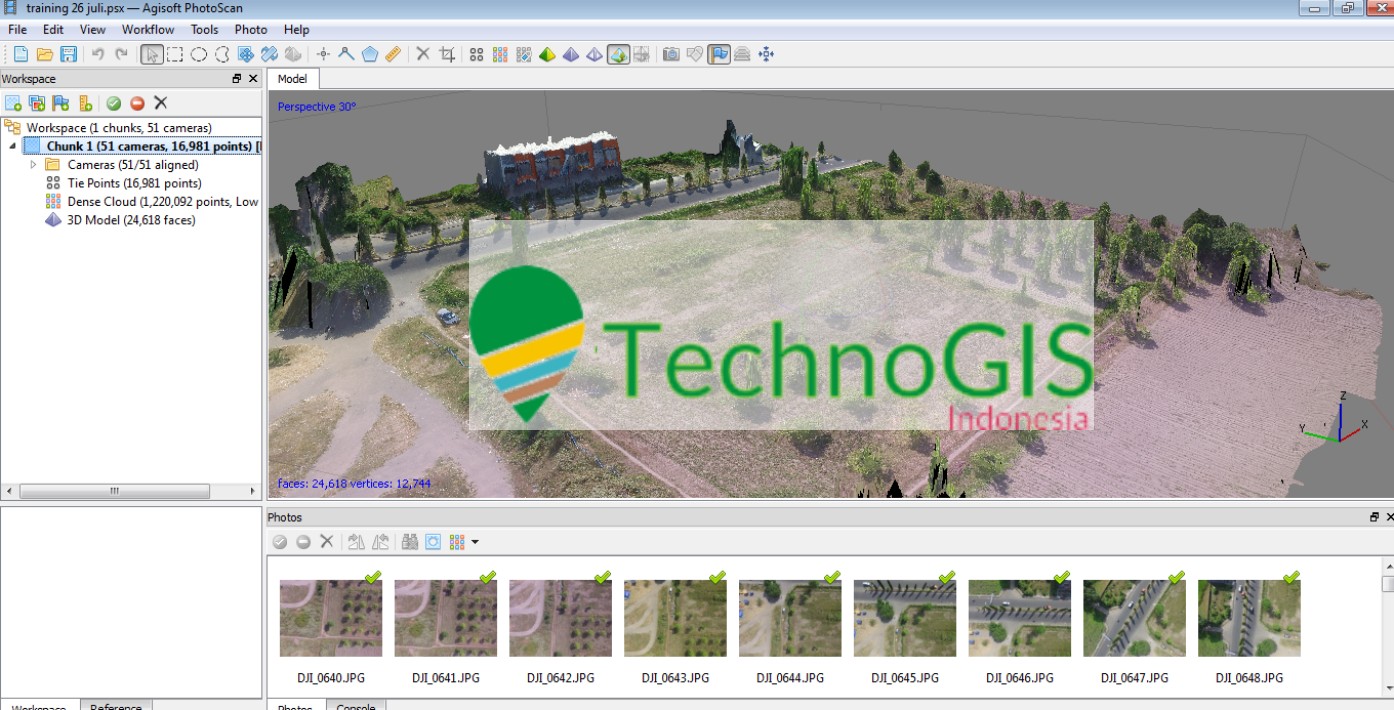Image resolution: width=1394 pixels, height=710 pixels.
Task: Toggle Show Cameras in model view
Action: pos(672,54)
